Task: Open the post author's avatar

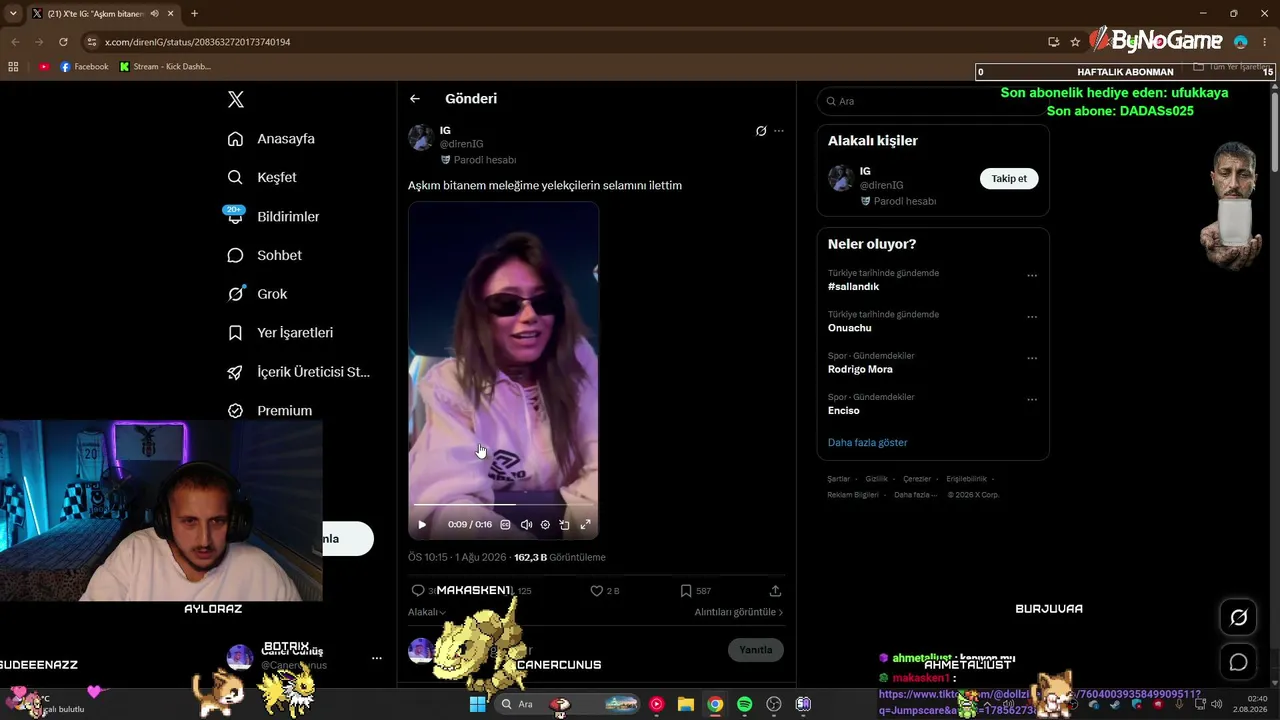Action: pos(421,137)
